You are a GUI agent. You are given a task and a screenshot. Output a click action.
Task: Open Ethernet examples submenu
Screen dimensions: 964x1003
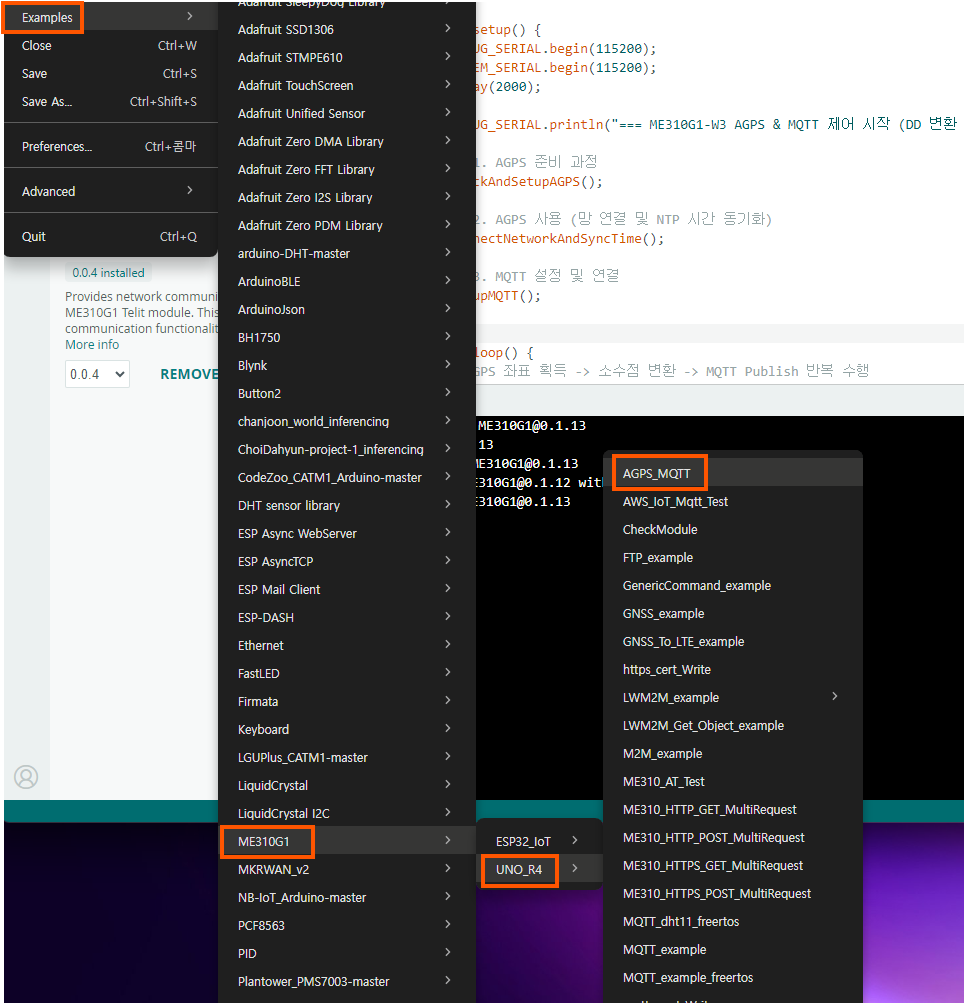(x=347, y=646)
